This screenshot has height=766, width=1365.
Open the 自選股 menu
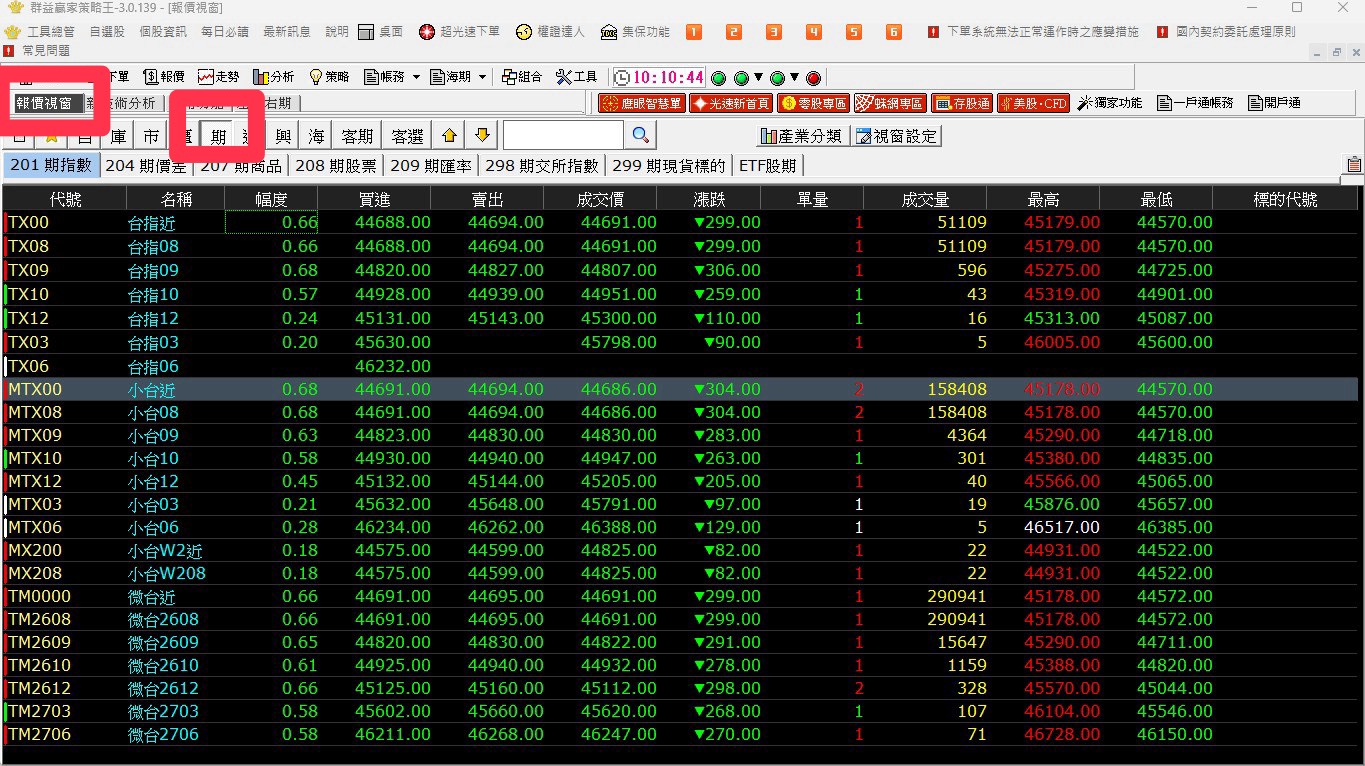point(107,32)
